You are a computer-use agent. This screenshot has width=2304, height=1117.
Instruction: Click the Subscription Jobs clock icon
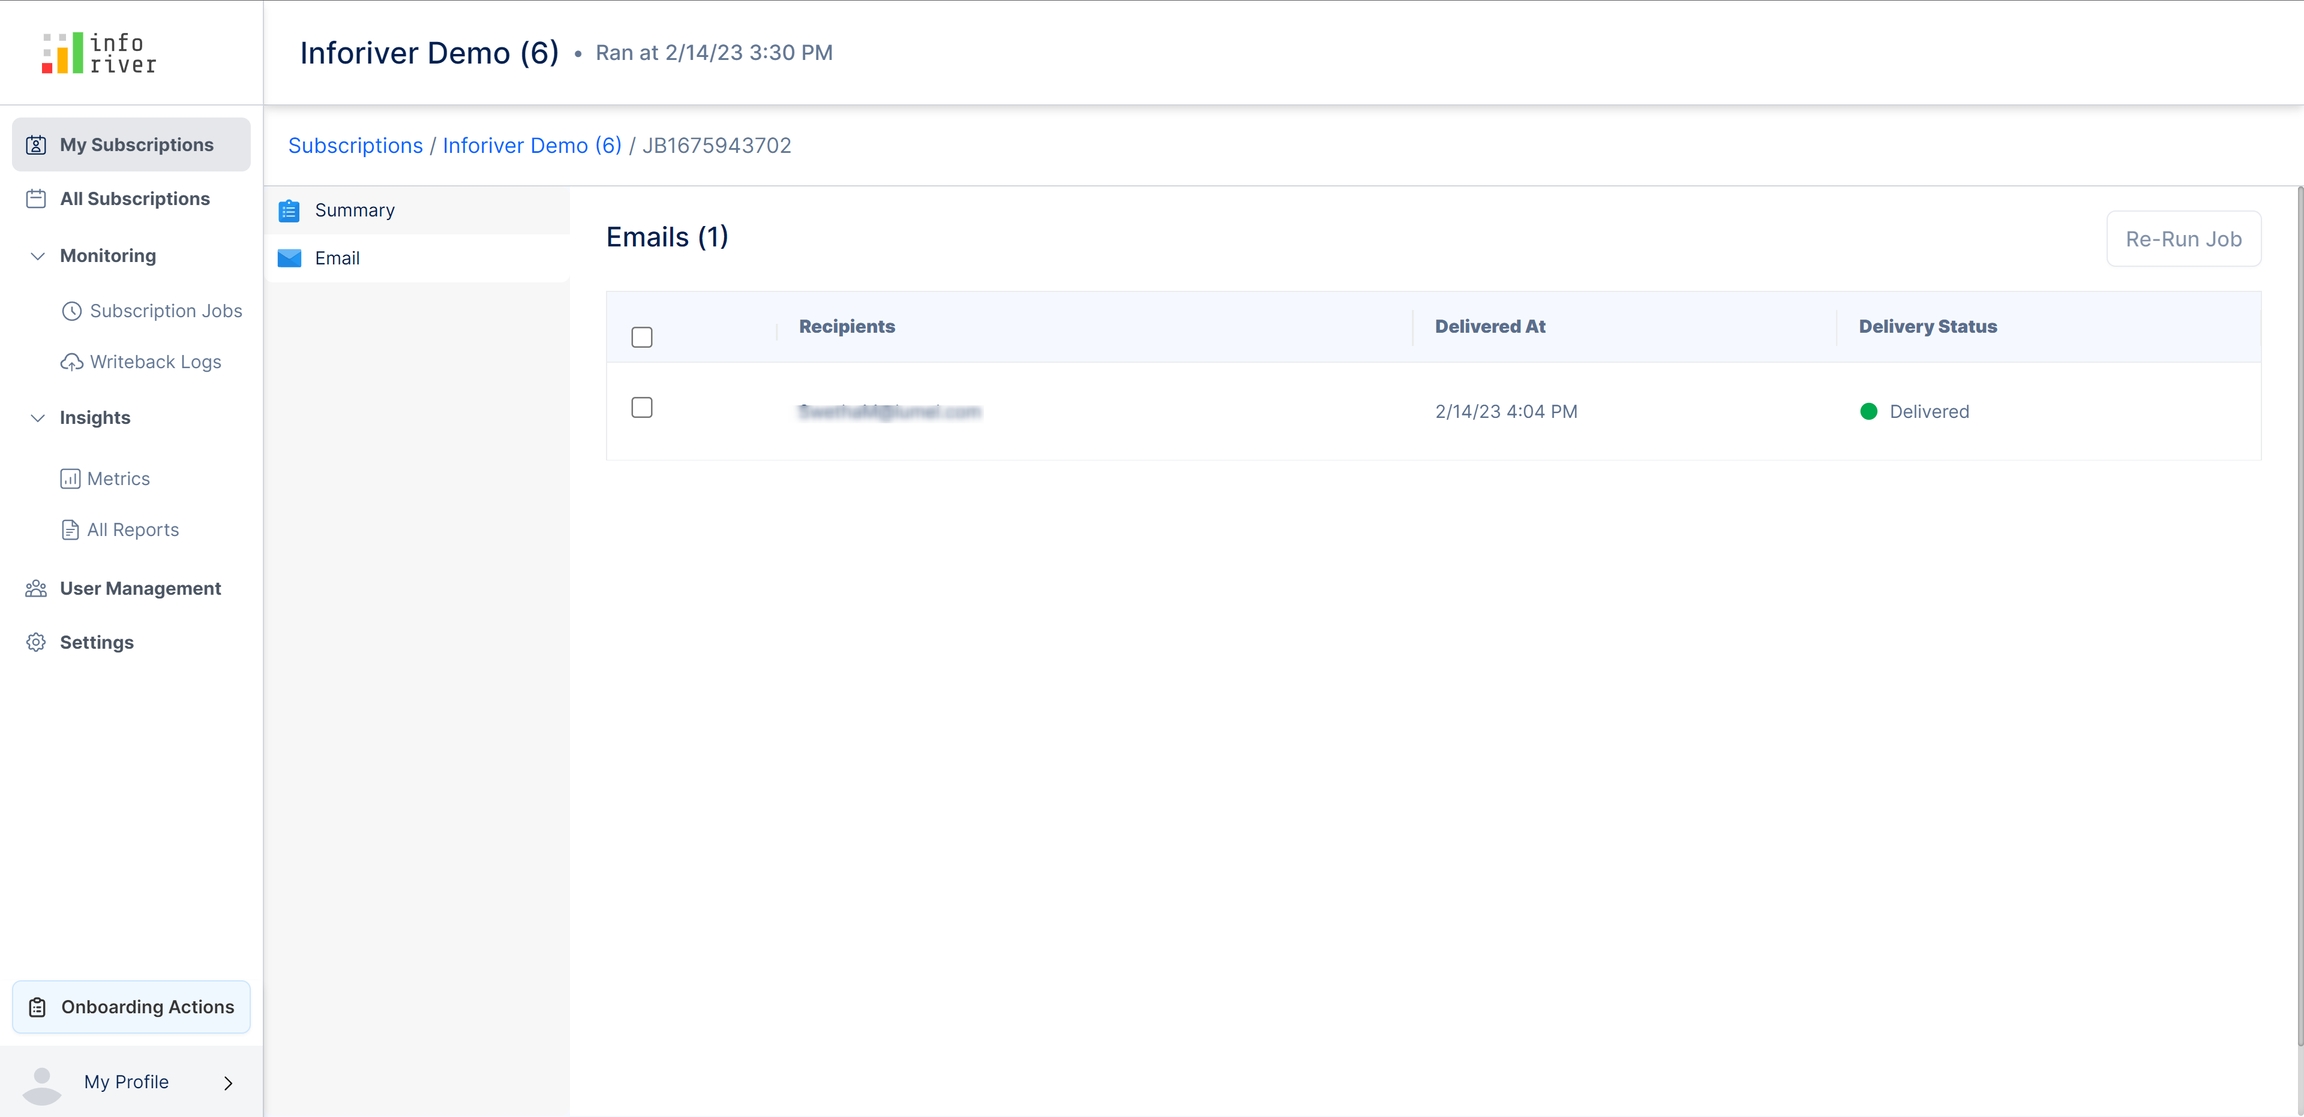point(71,311)
